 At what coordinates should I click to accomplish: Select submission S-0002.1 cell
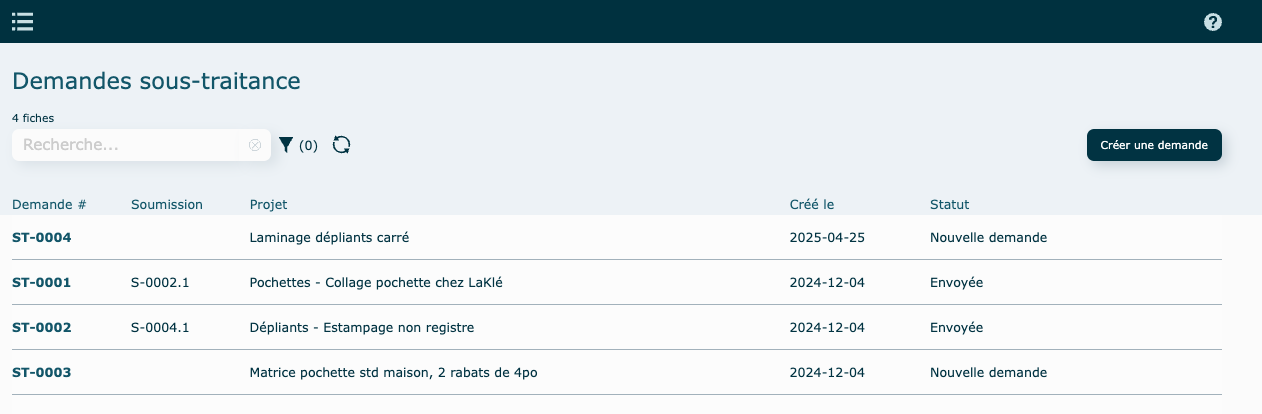coord(160,283)
